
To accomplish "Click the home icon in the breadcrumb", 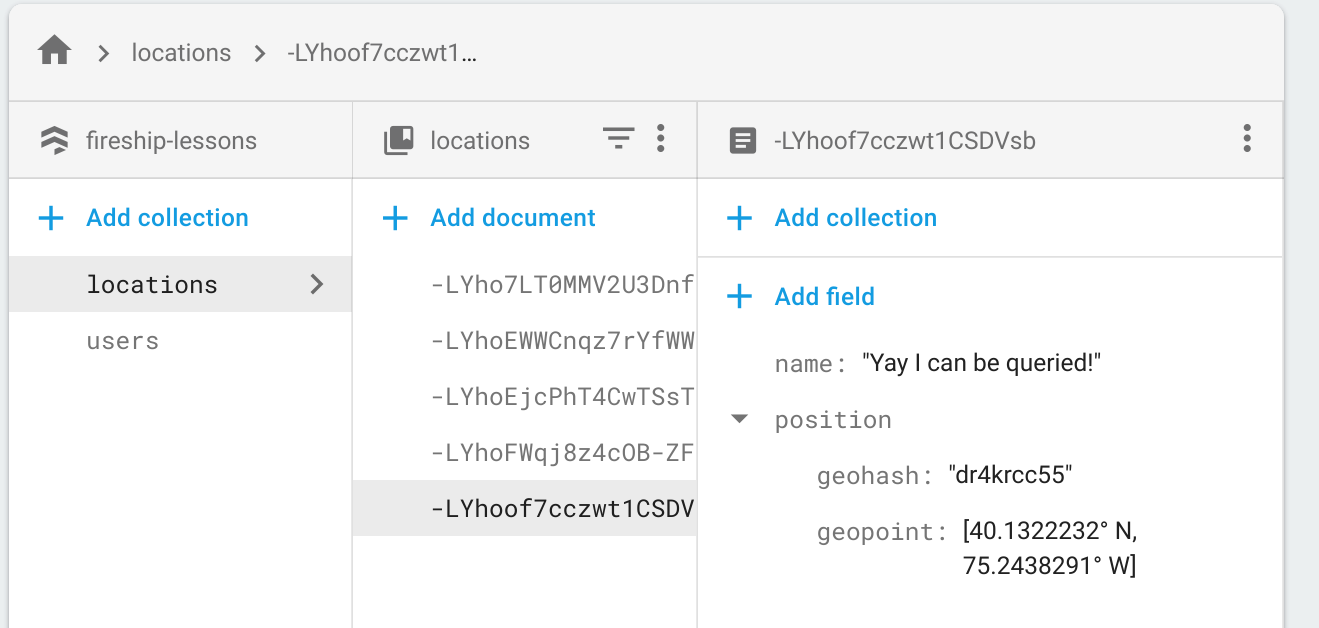I will coord(54,52).
